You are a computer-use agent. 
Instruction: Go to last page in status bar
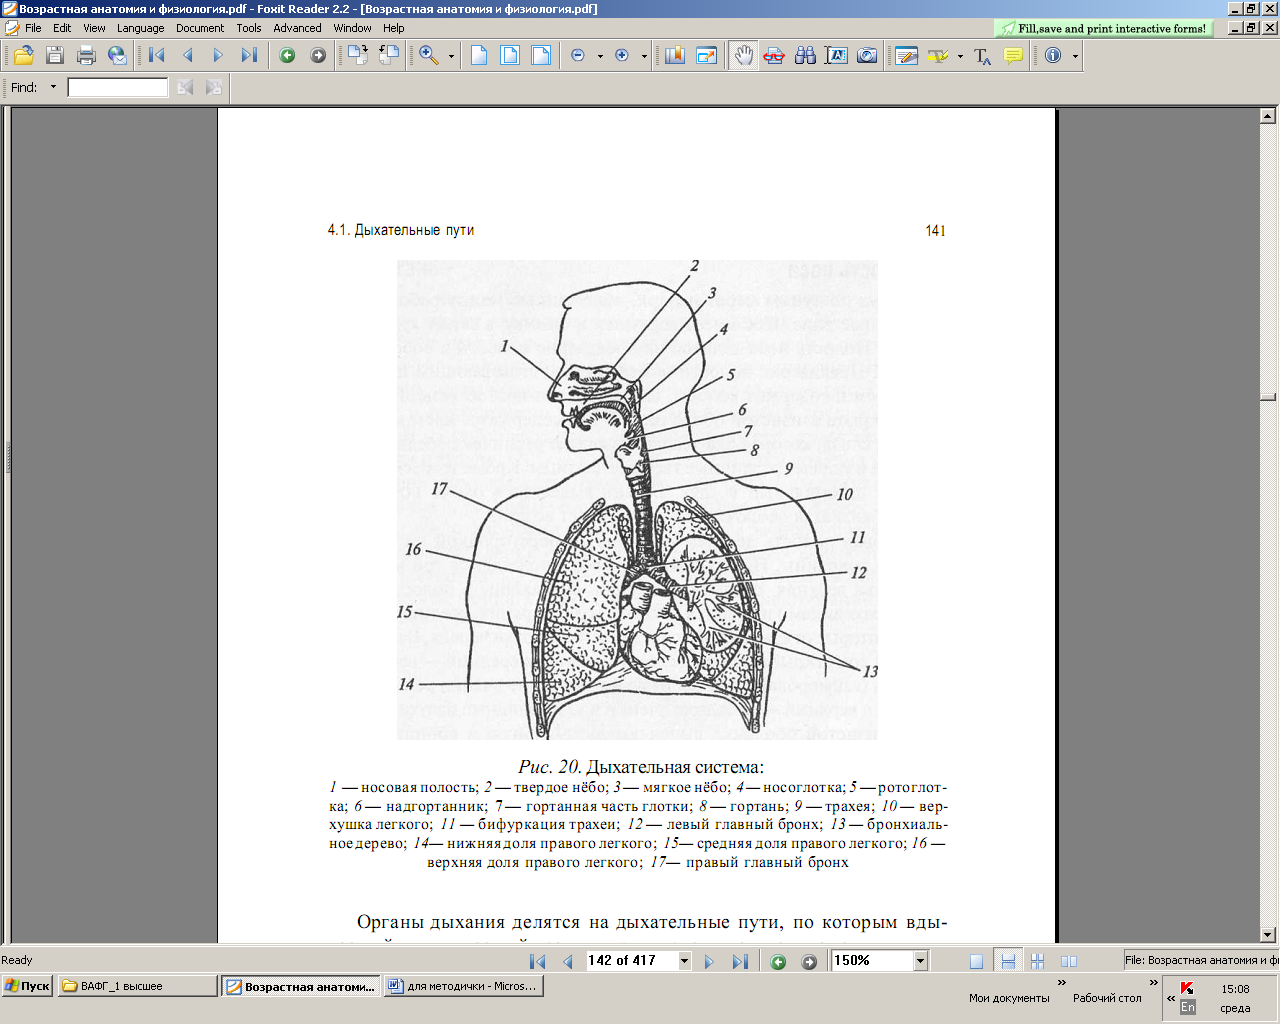pos(740,961)
